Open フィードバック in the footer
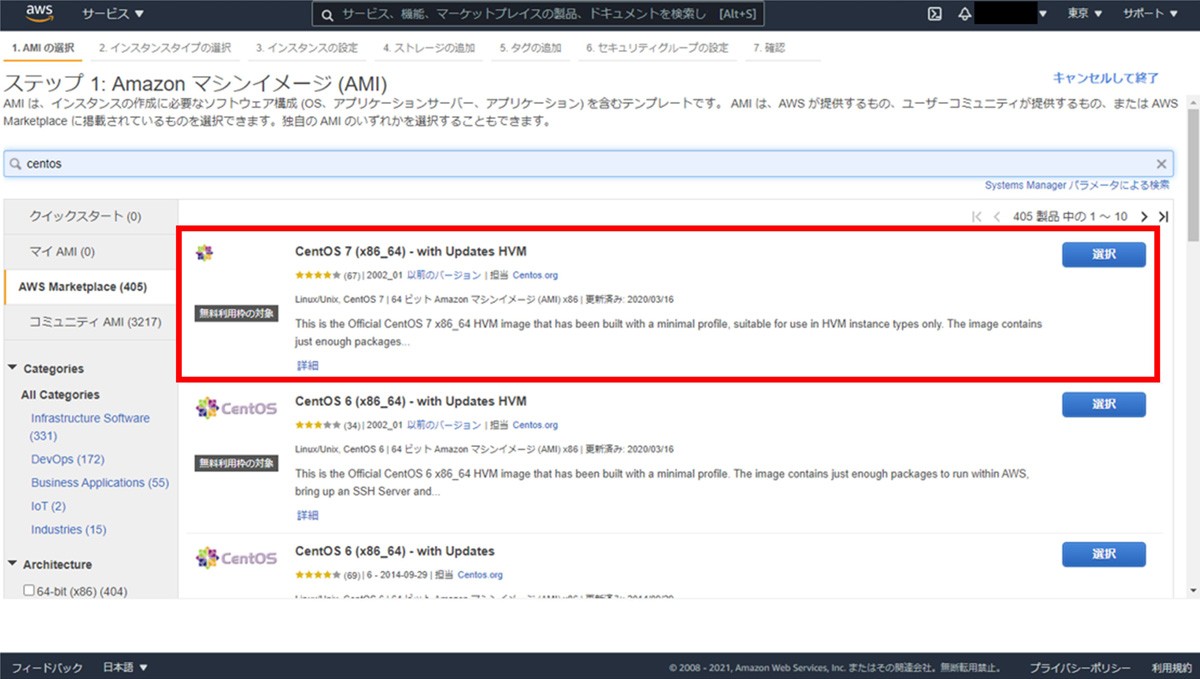This screenshot has width=1200, height=679. click(47, 667)
